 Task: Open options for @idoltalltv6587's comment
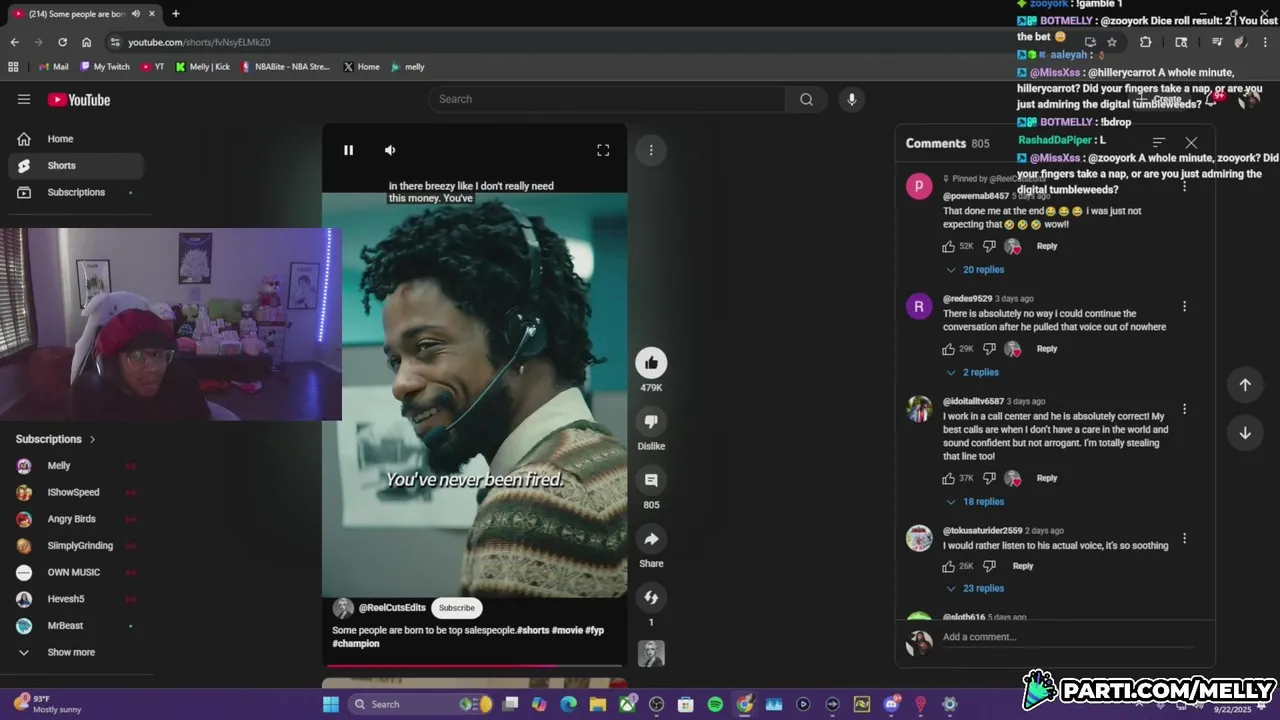[1185, 409]
